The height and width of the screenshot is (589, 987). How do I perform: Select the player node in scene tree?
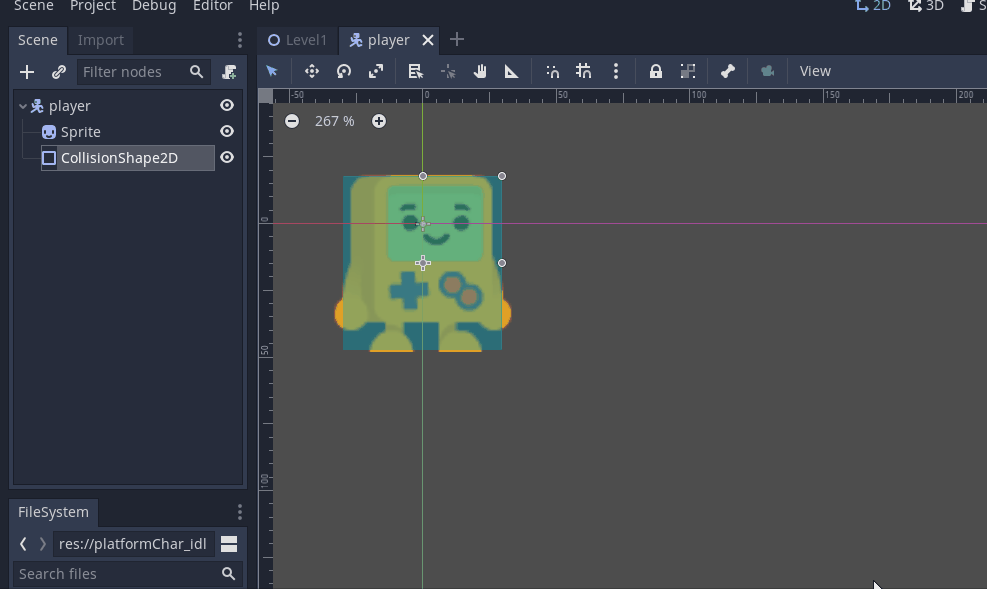(x=70, y=106)
